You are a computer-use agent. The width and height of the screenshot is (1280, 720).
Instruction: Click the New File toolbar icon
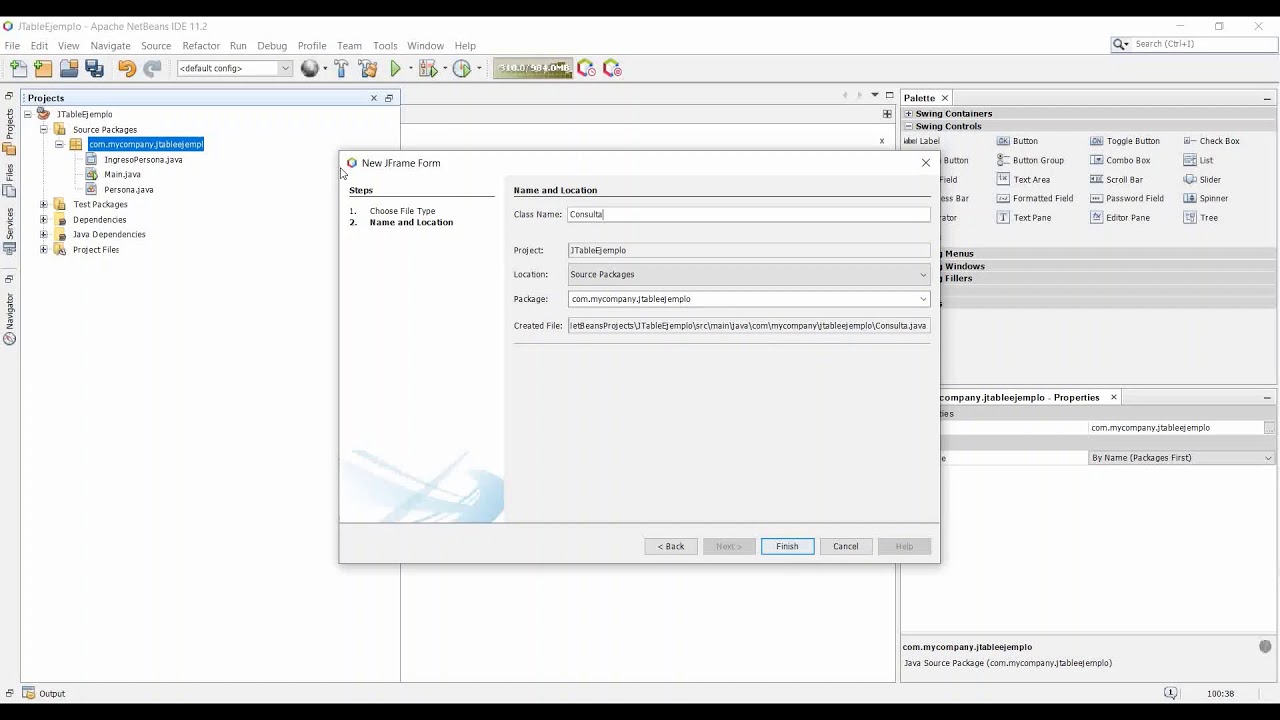[x=18, y=68]
